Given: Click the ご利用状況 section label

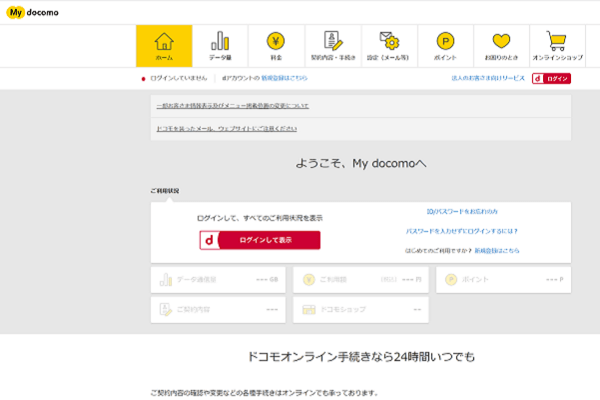Looking at the screenshot, I should point(165,191).
